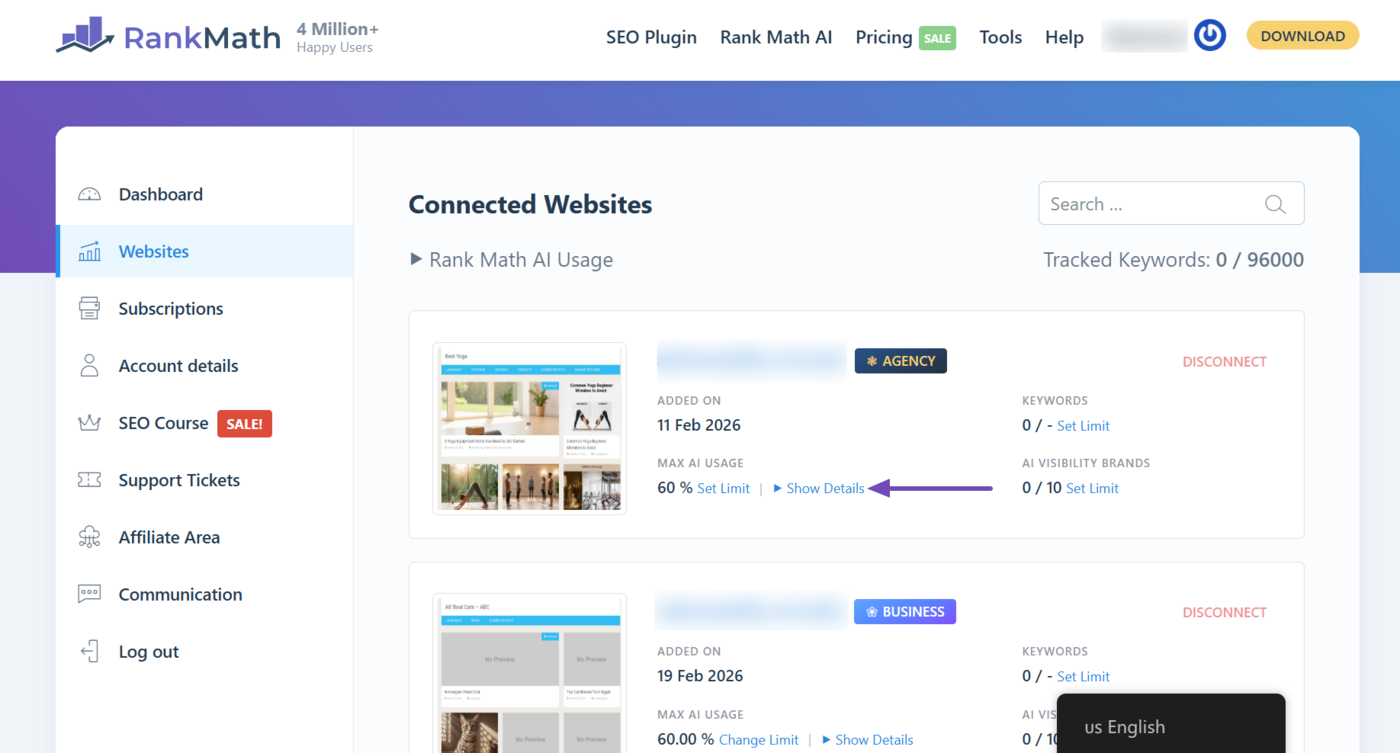Image resolution: width=1400 pixels, height=753 pixels.
Task: Click the Communication chat bubble icon
Action: (x=89, y=594)
